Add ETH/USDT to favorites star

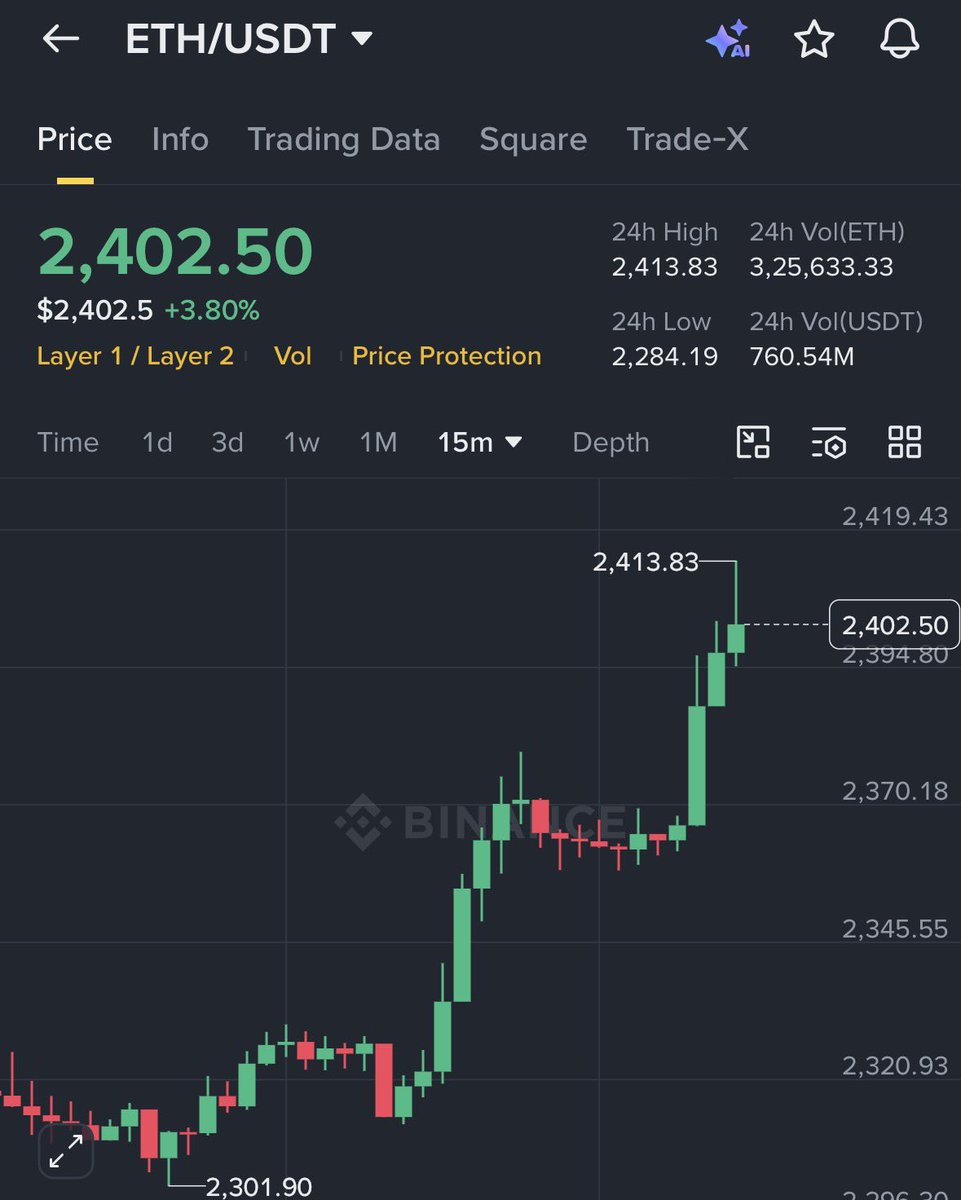[814, 39]
